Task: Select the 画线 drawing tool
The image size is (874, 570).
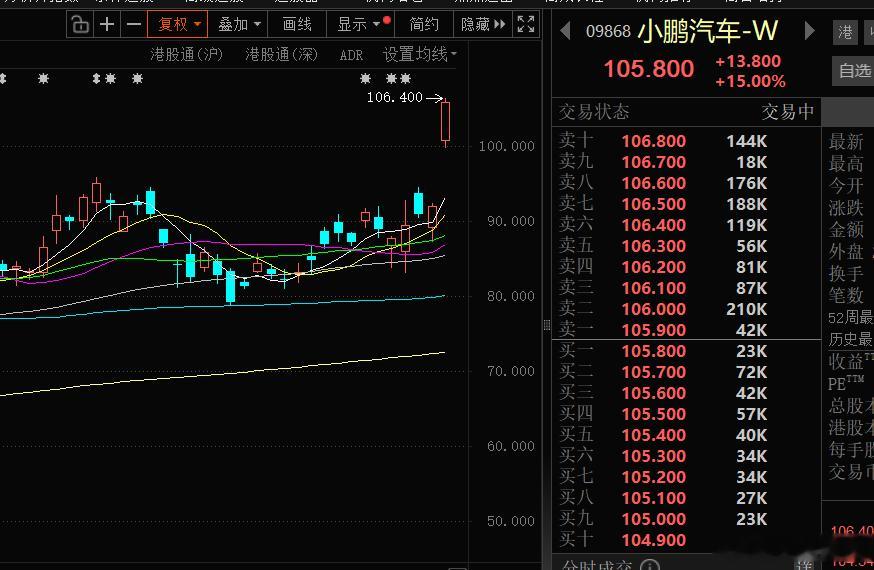Action: point(297,25)
